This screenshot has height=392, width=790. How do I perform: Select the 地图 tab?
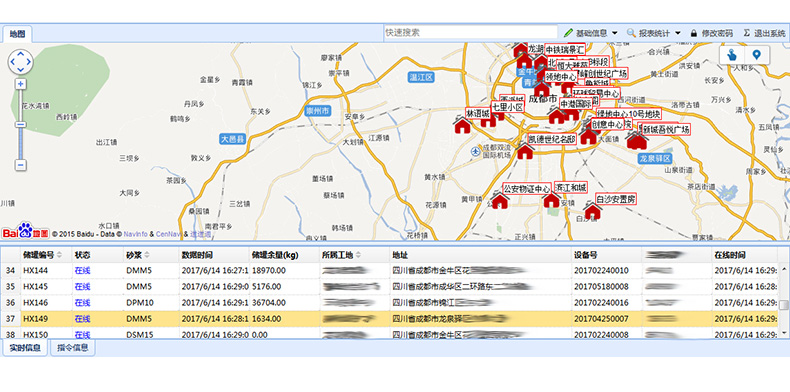tap(17, 34)
